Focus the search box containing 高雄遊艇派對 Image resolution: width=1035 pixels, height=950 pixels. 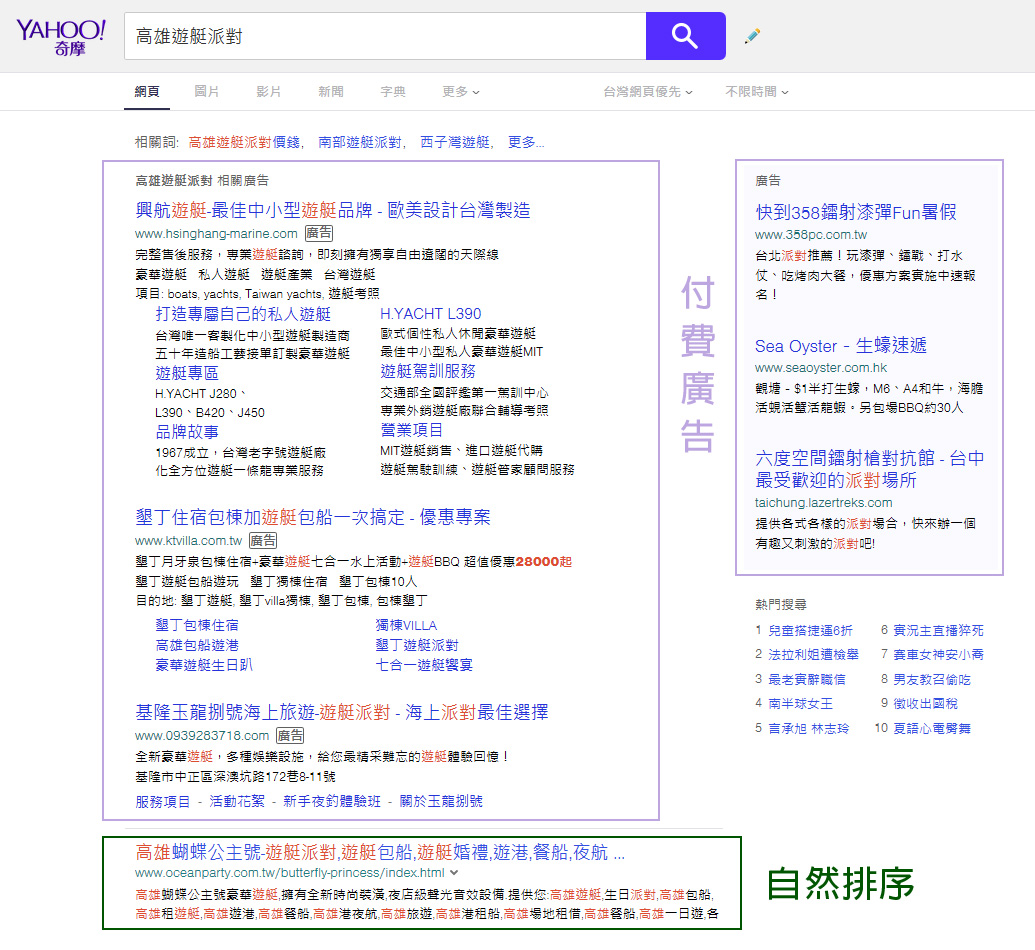pos(385,36)
